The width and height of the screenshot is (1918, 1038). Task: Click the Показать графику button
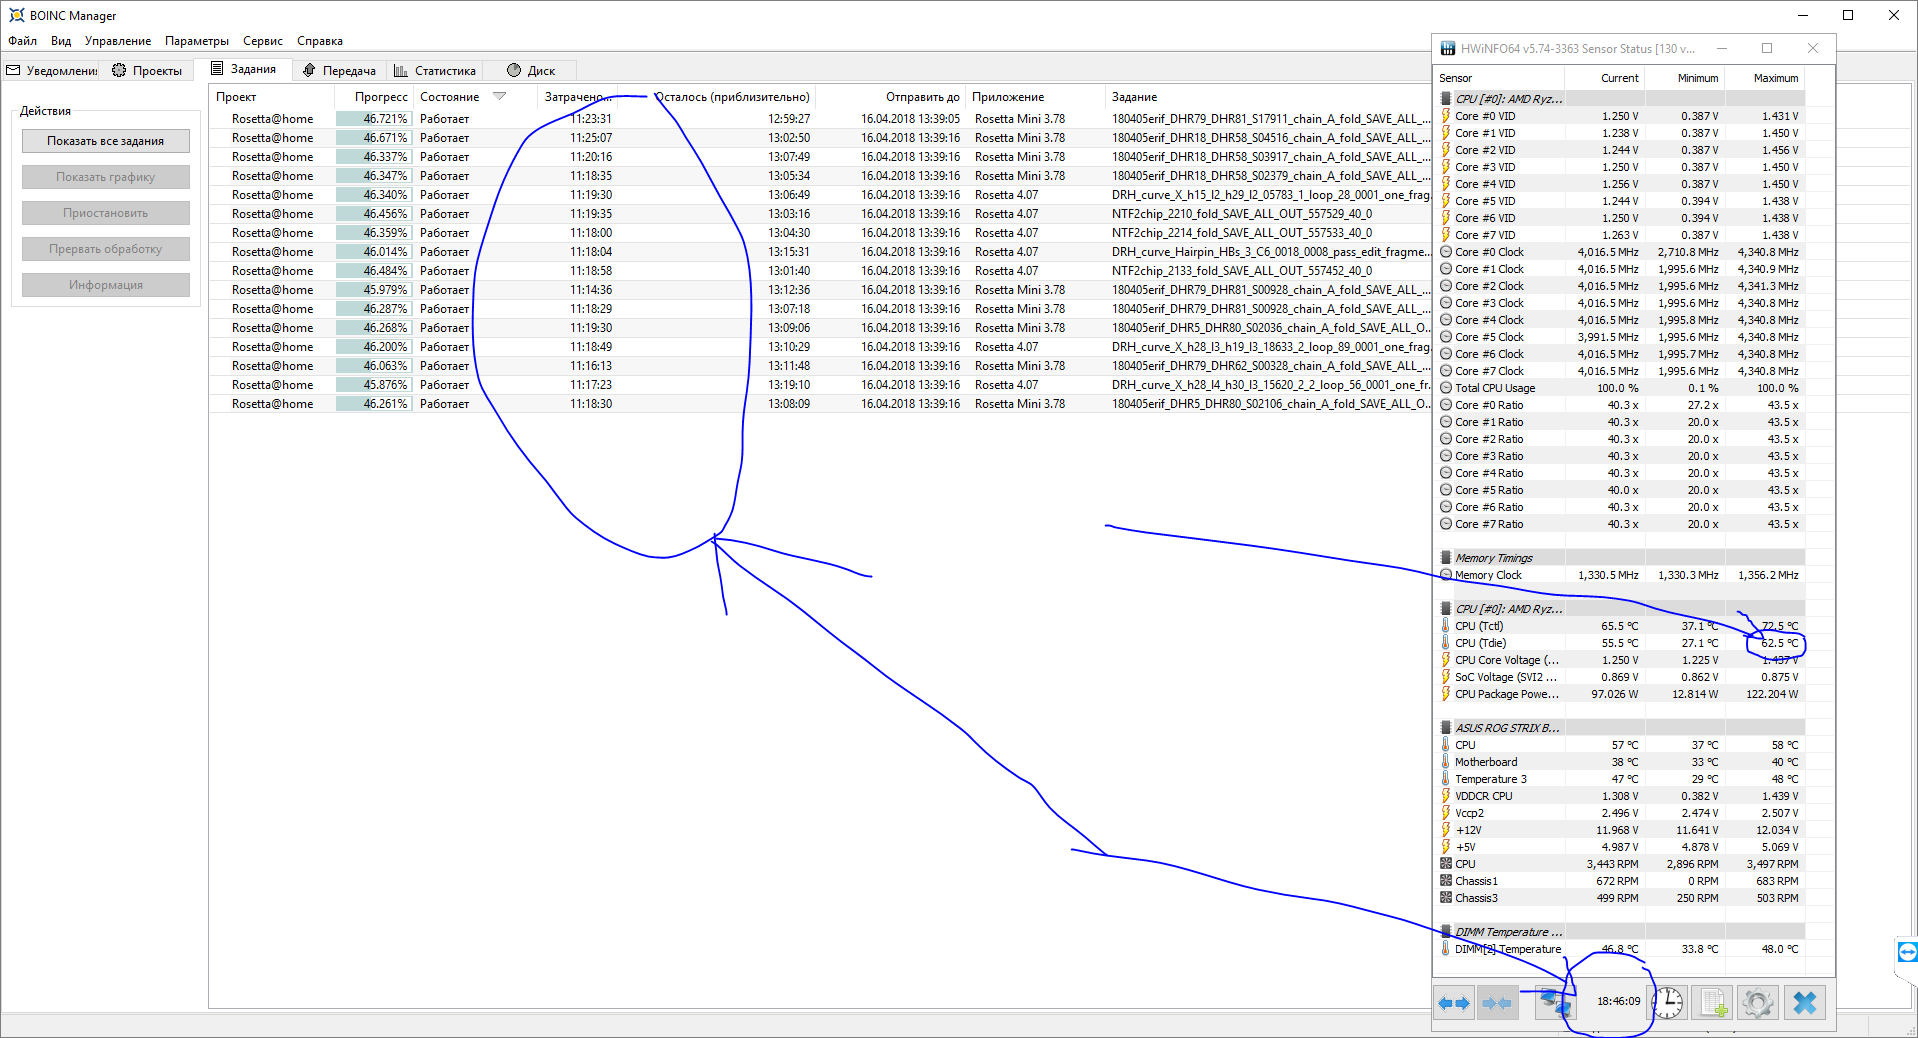pos(106,177)
